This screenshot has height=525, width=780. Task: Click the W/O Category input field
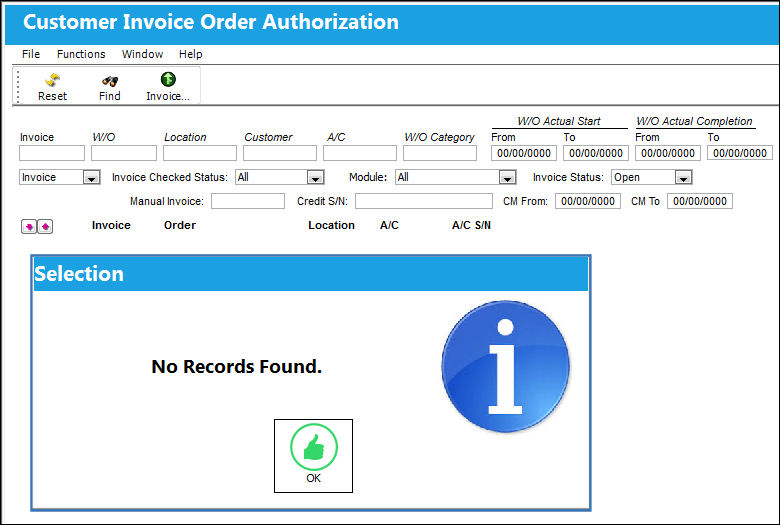pyautogui.click(x=440, y=153)
